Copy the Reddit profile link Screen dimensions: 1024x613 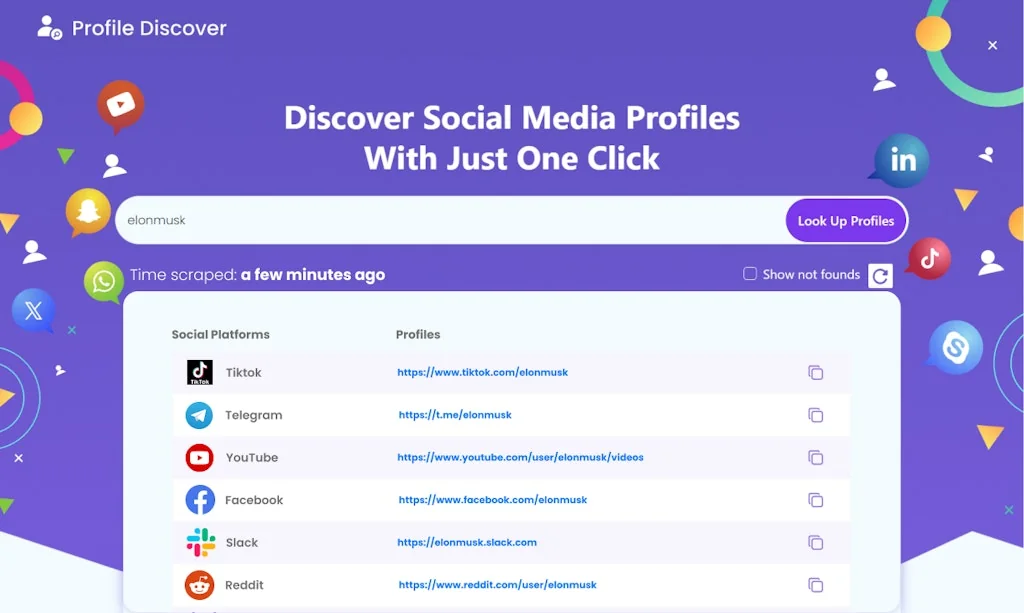click(816, 584)
